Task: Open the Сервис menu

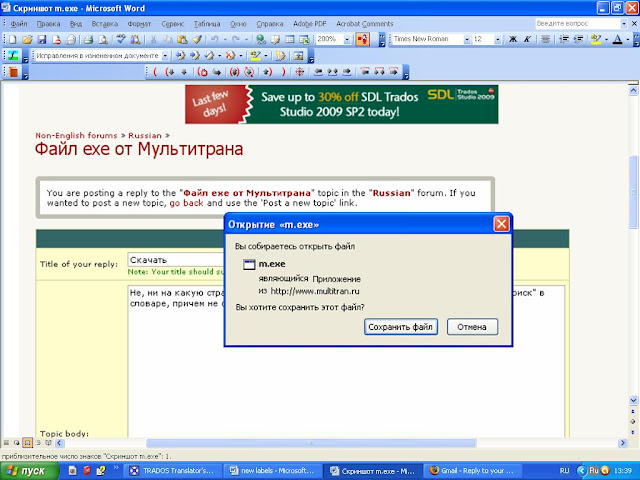Action: tap(173, 24)
